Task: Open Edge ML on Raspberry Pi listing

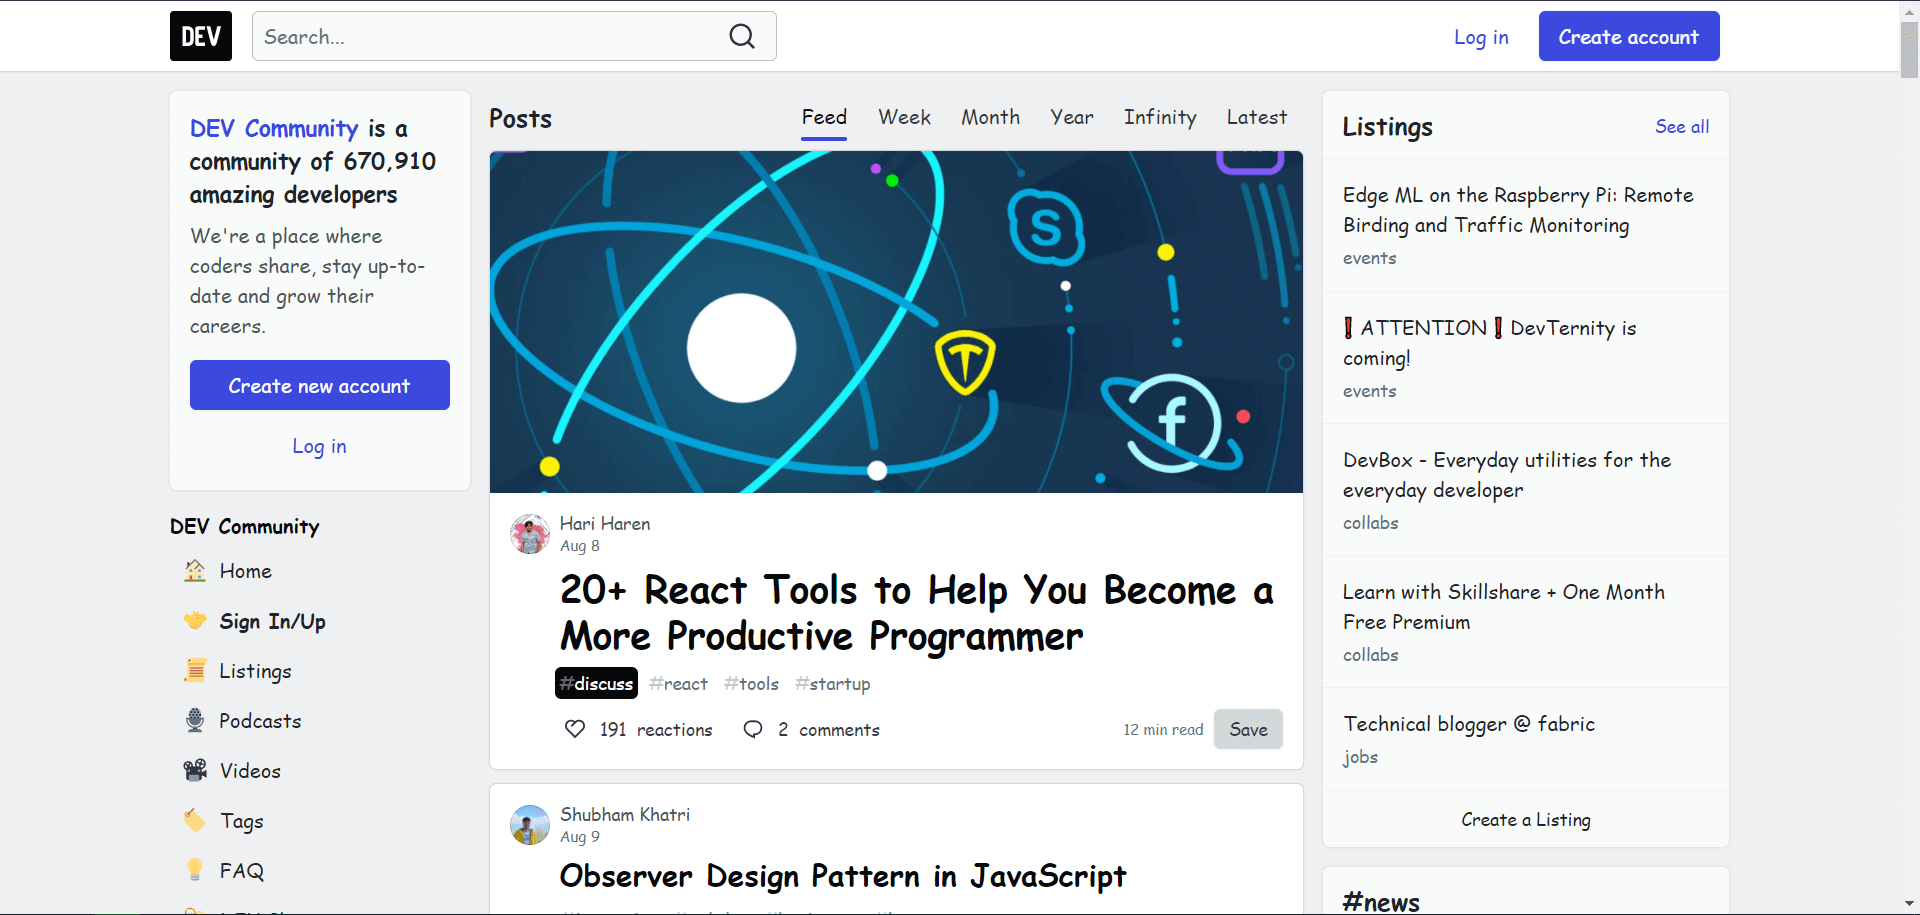Action: [1518, 210]
